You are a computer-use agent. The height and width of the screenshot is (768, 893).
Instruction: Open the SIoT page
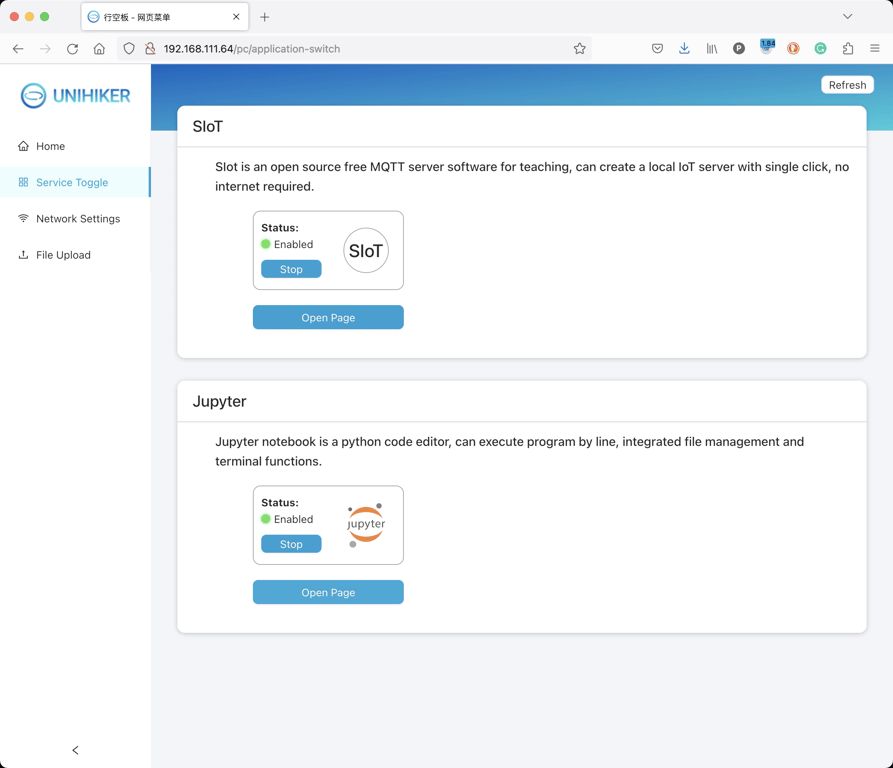(328, 317)
